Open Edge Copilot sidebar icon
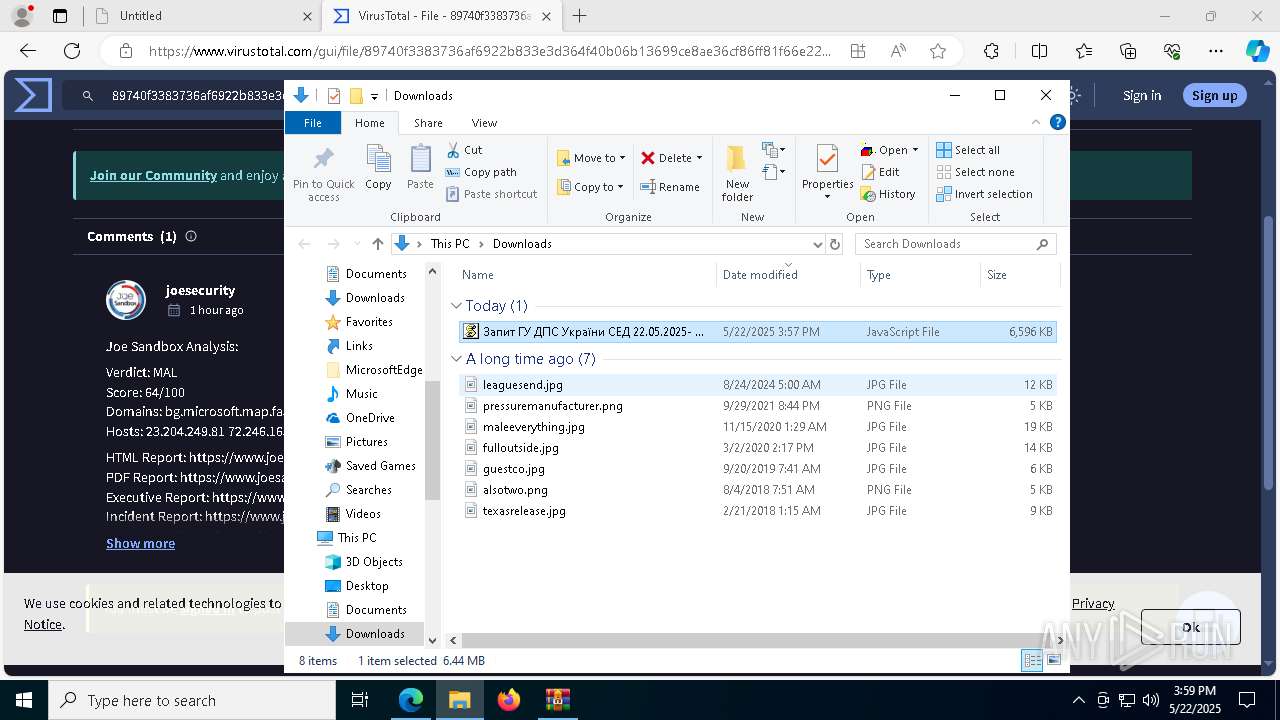 pos(1257,51)
